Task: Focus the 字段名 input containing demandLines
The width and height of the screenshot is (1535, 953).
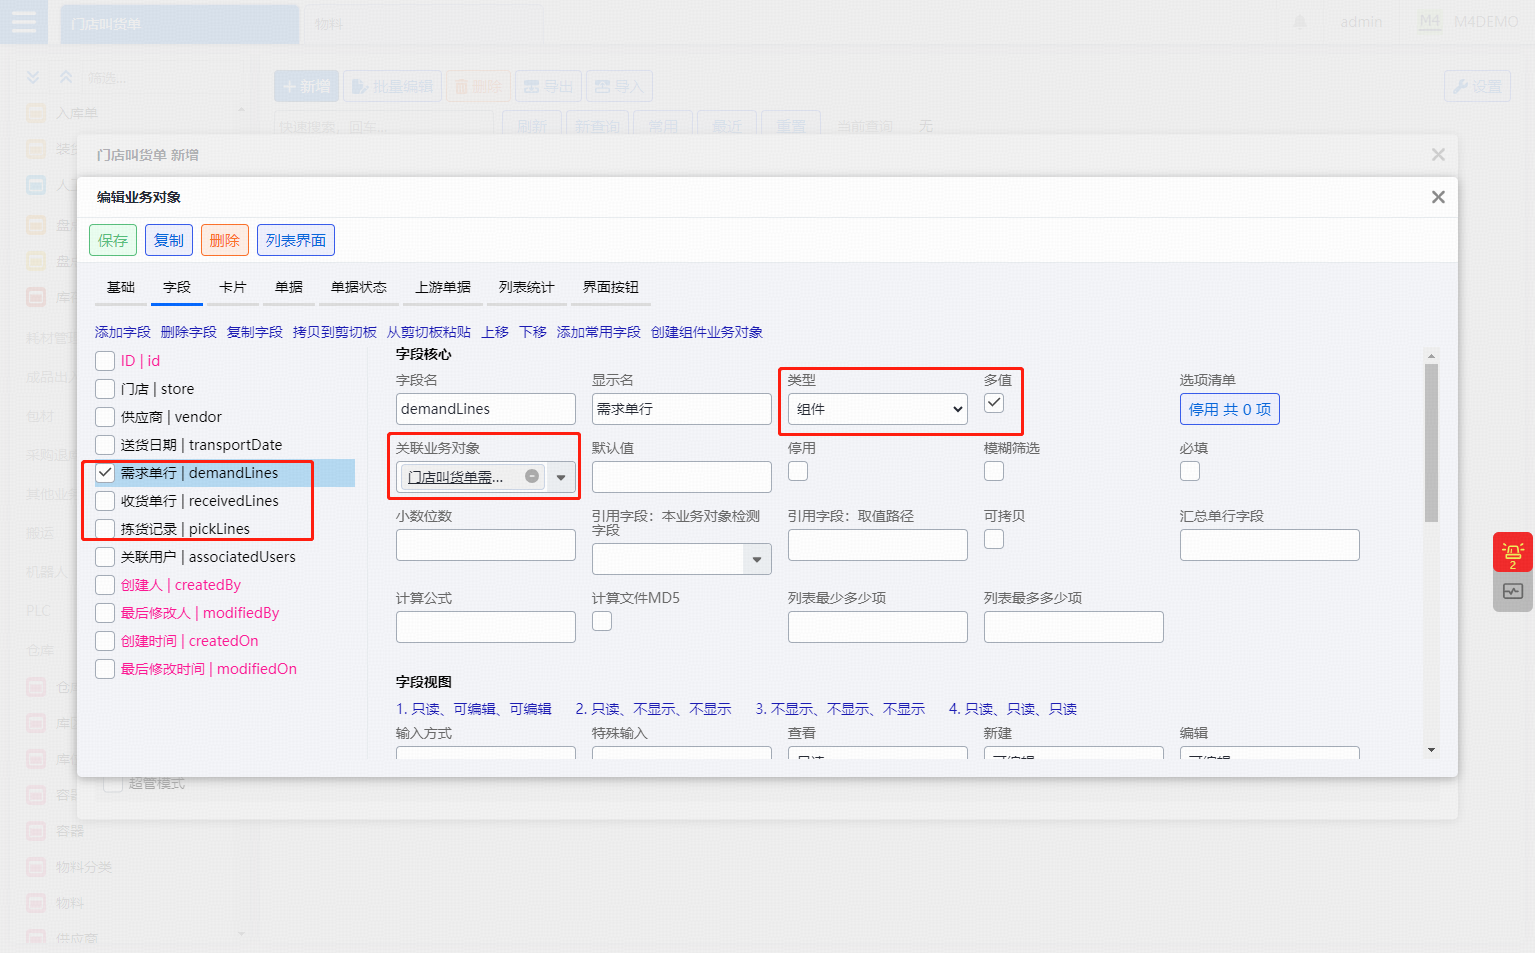Action: (x=486, y=409)
